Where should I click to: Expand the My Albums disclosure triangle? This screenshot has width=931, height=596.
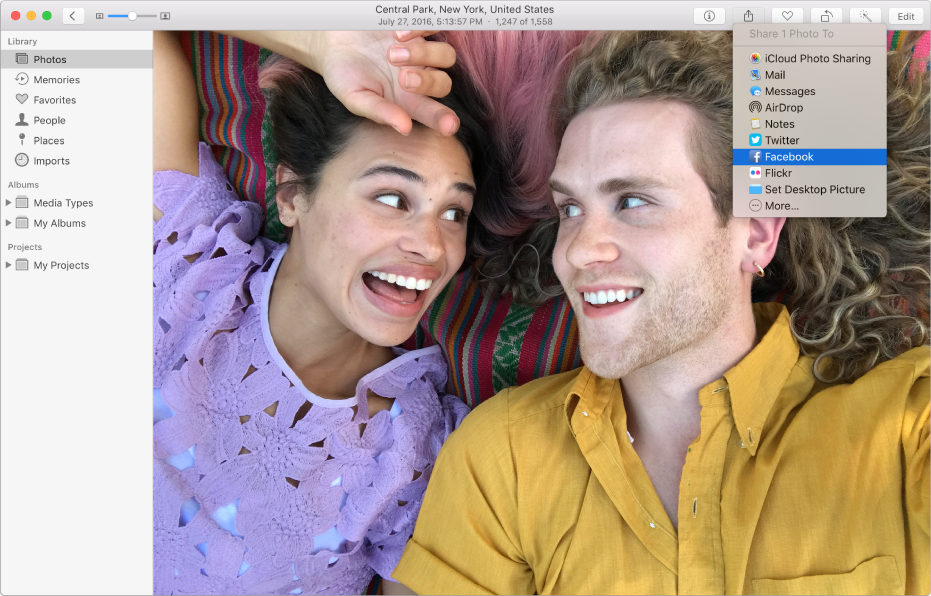point(8,223)
